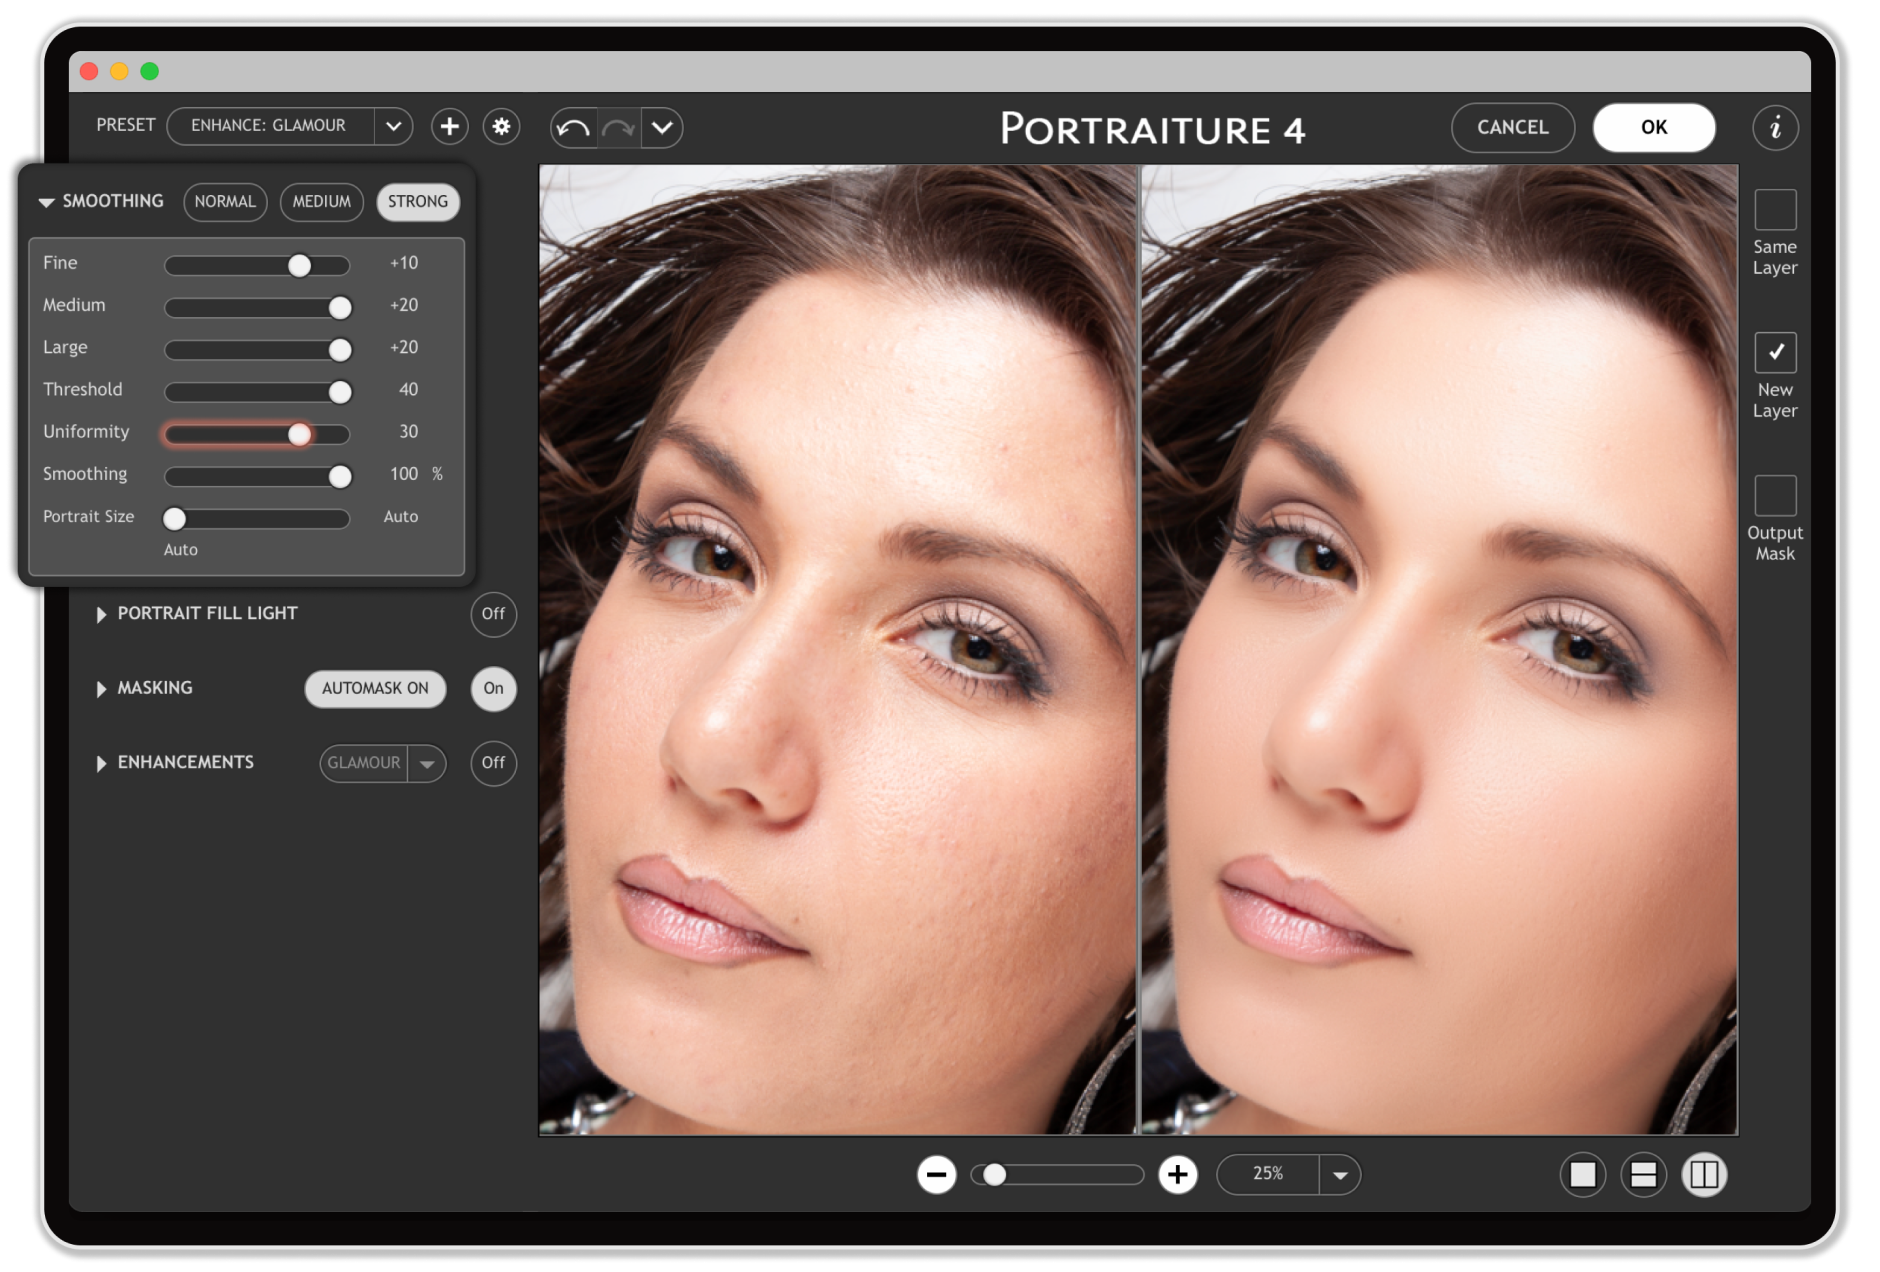Click the zoom out minus icon

[x=937, y=1174]
